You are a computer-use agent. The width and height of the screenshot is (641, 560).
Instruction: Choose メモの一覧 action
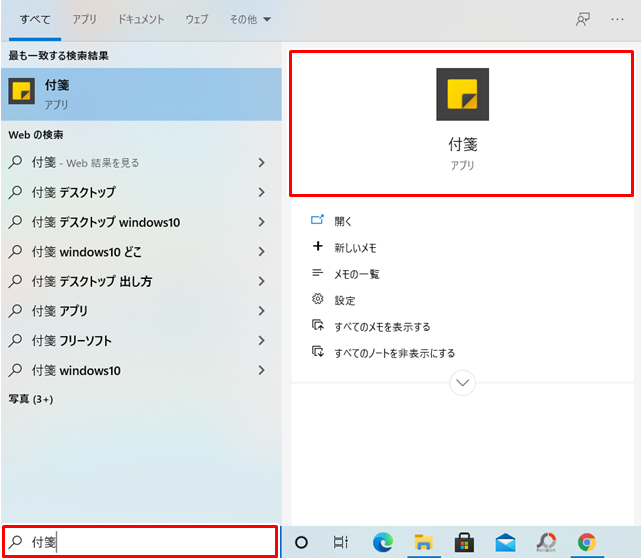coord(357,274)
